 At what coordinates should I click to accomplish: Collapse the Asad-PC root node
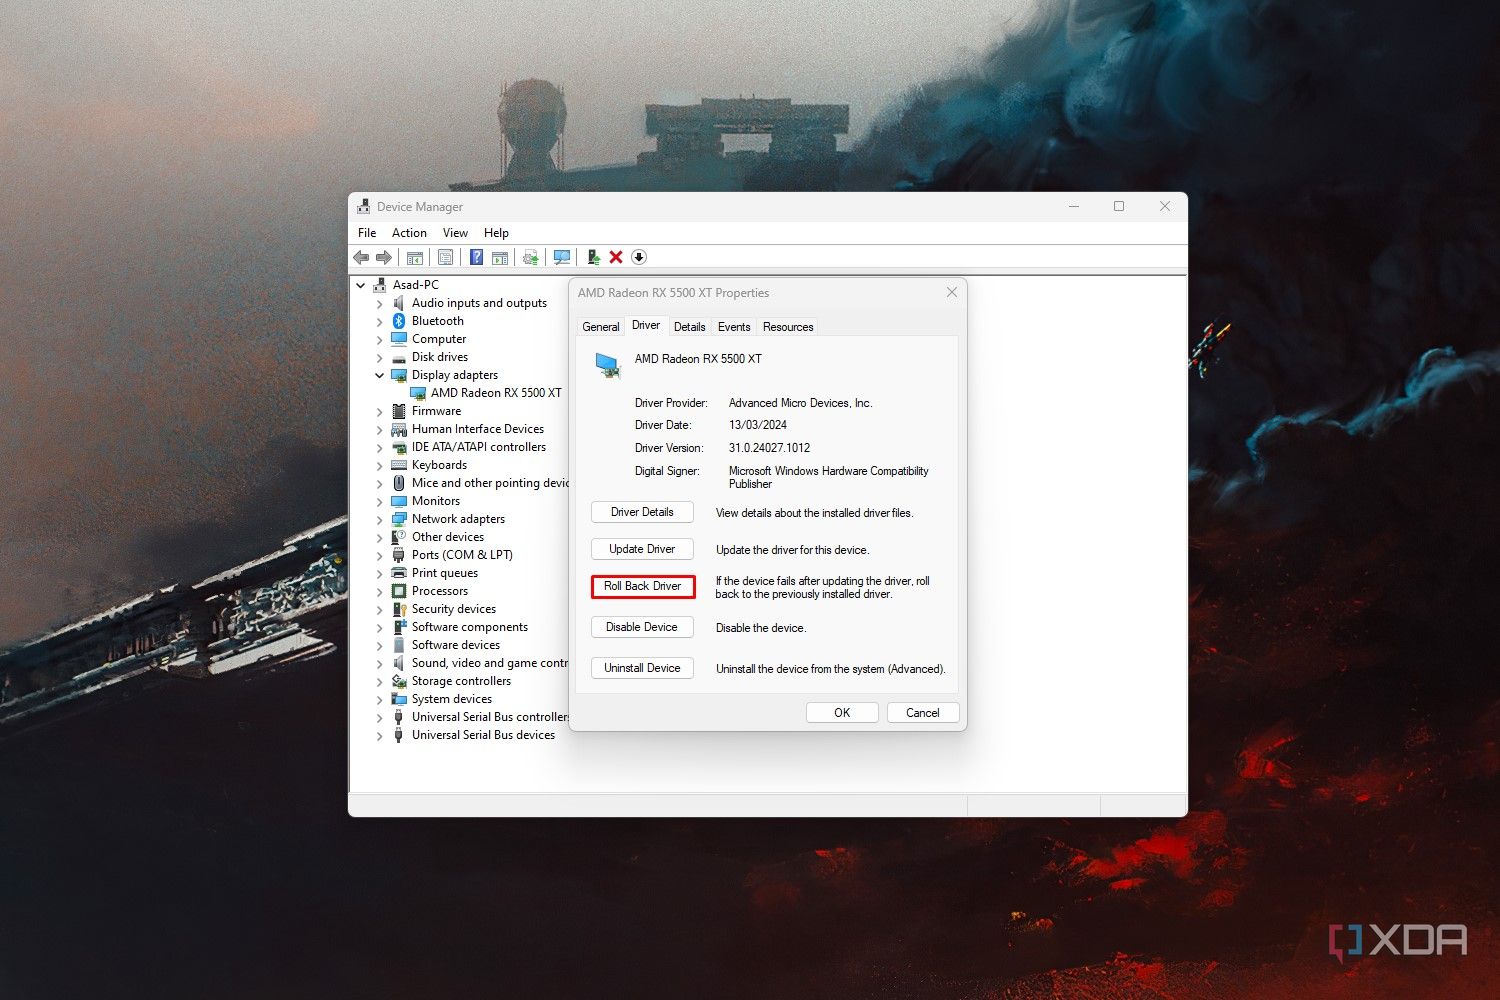(x=360, y=285)
